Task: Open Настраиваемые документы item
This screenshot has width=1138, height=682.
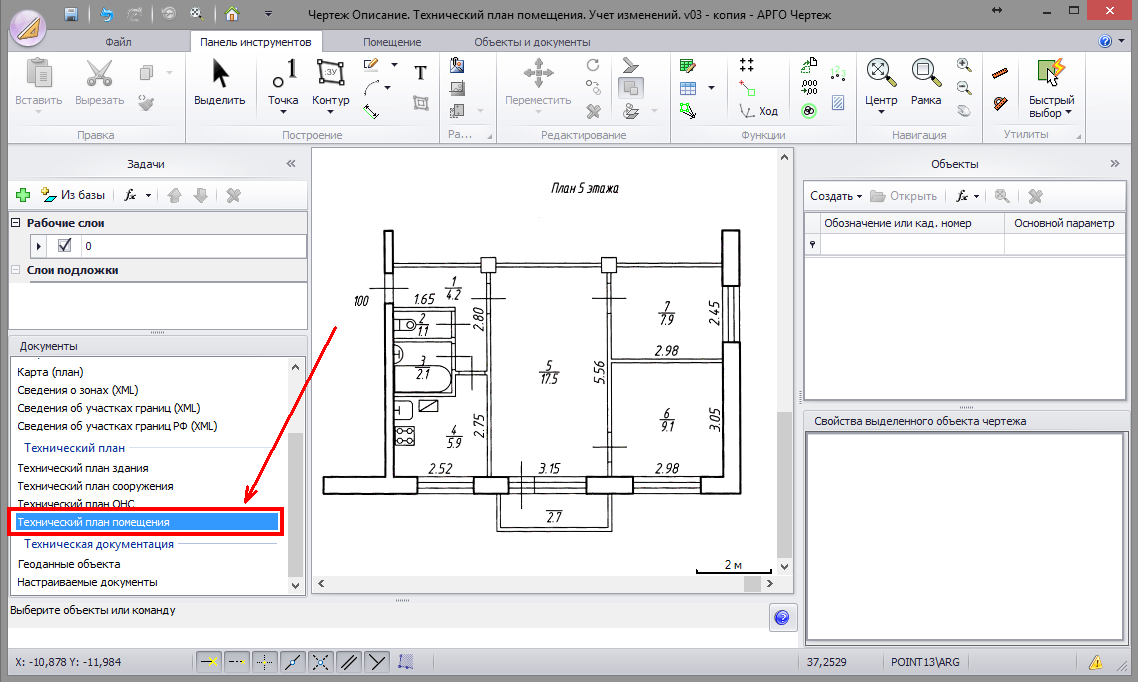Action: tap(87, 582)
